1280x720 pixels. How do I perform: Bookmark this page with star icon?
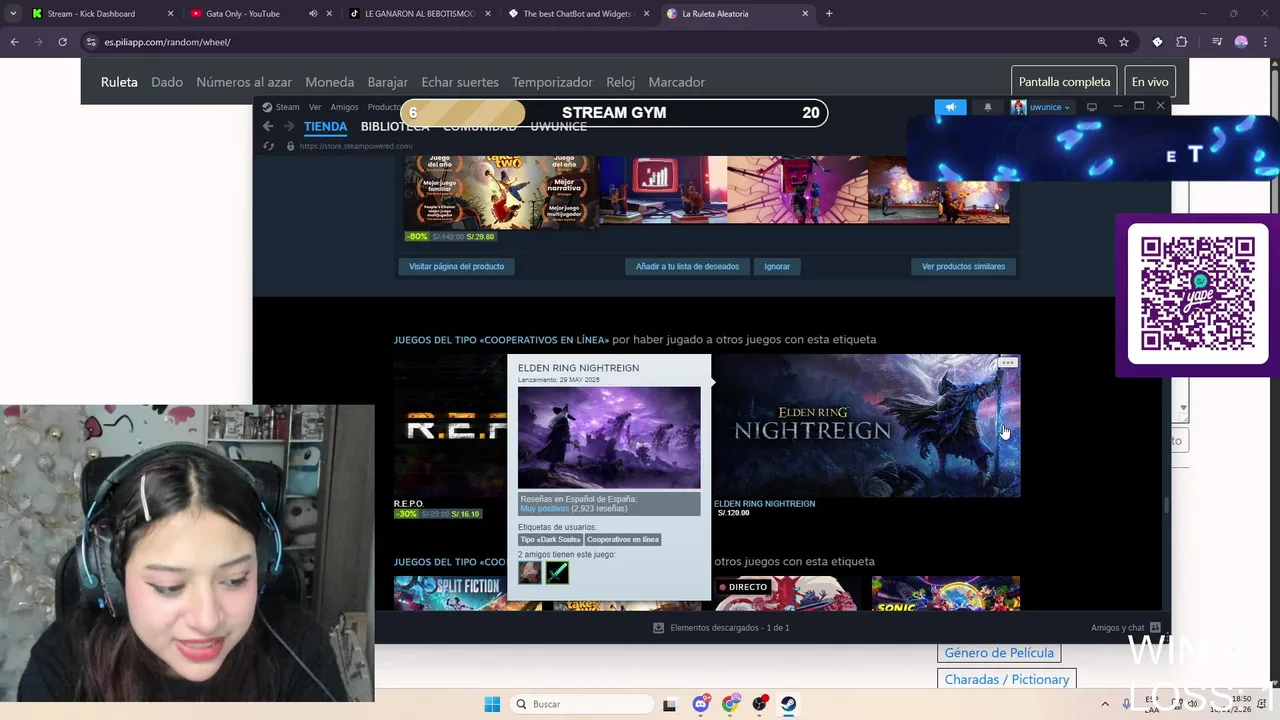click(x=1124, y=42)
